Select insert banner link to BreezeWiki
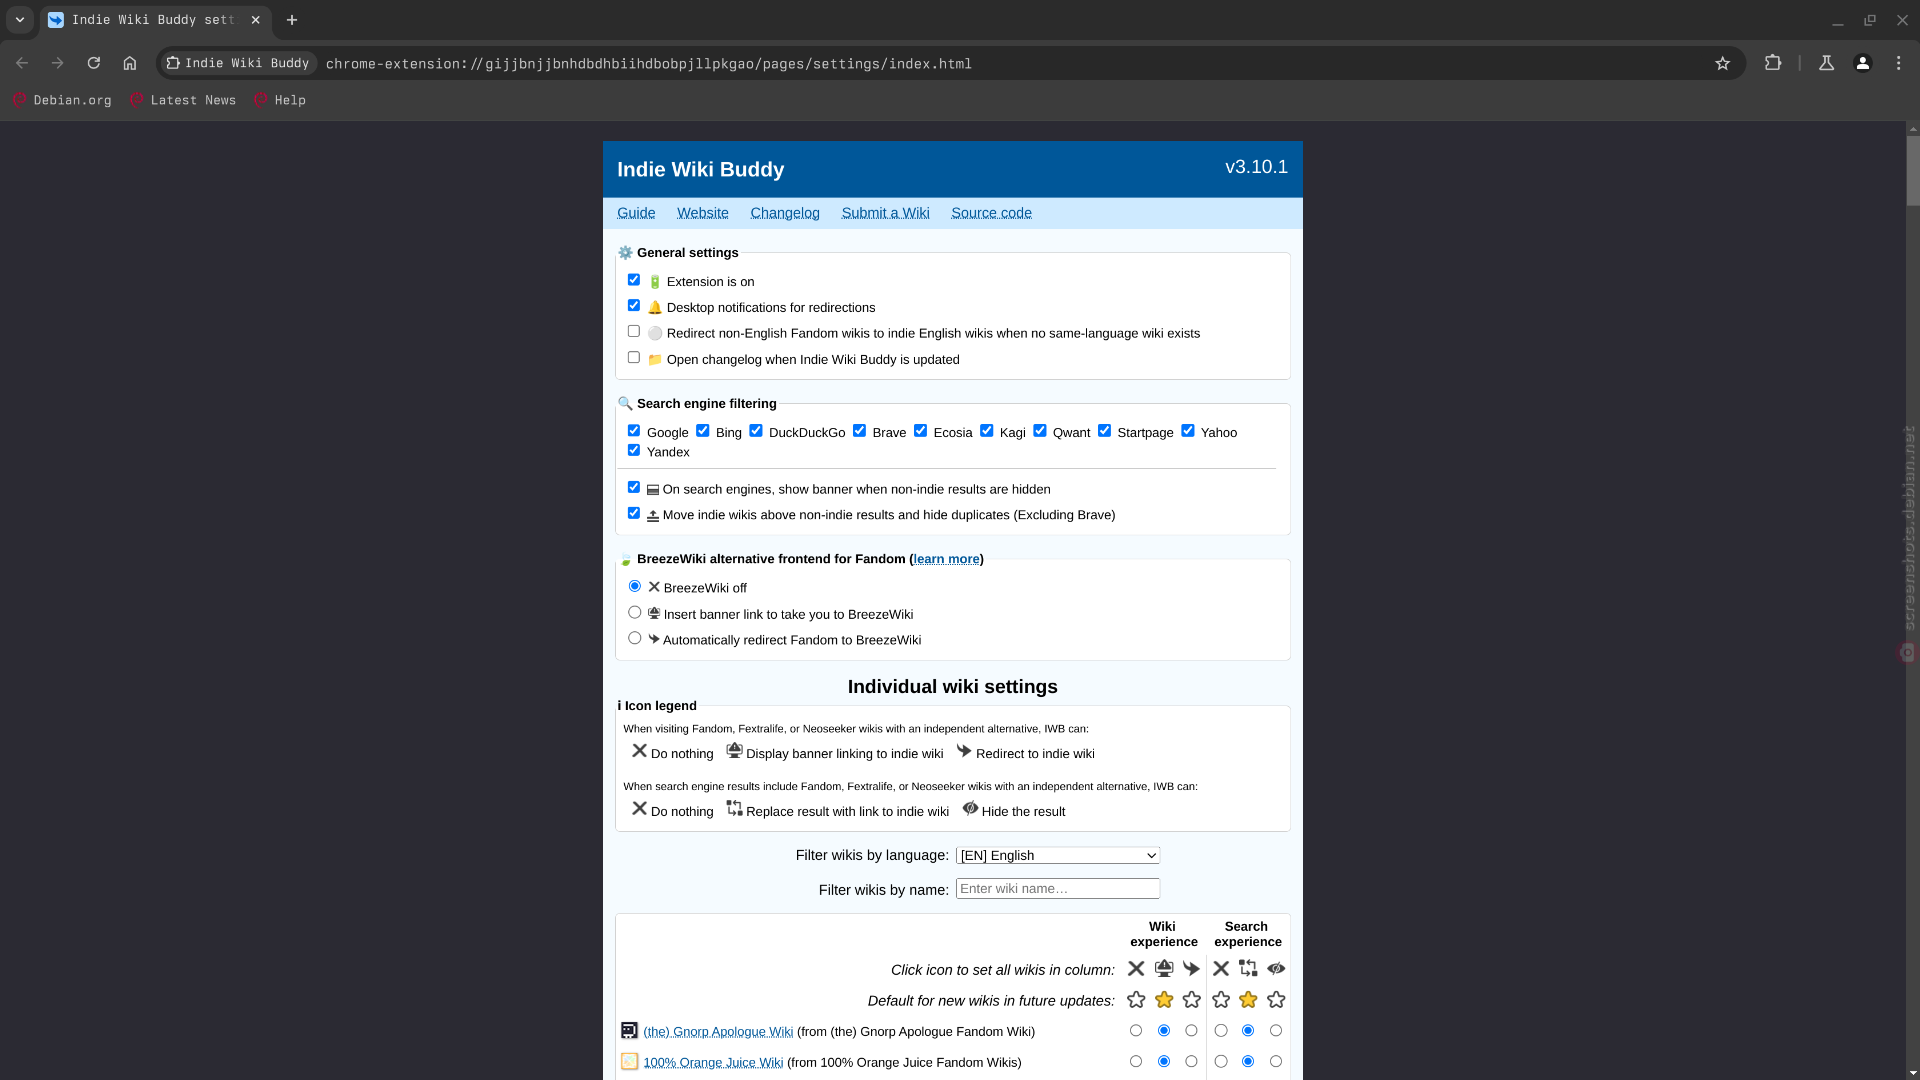 coord(635,613)
